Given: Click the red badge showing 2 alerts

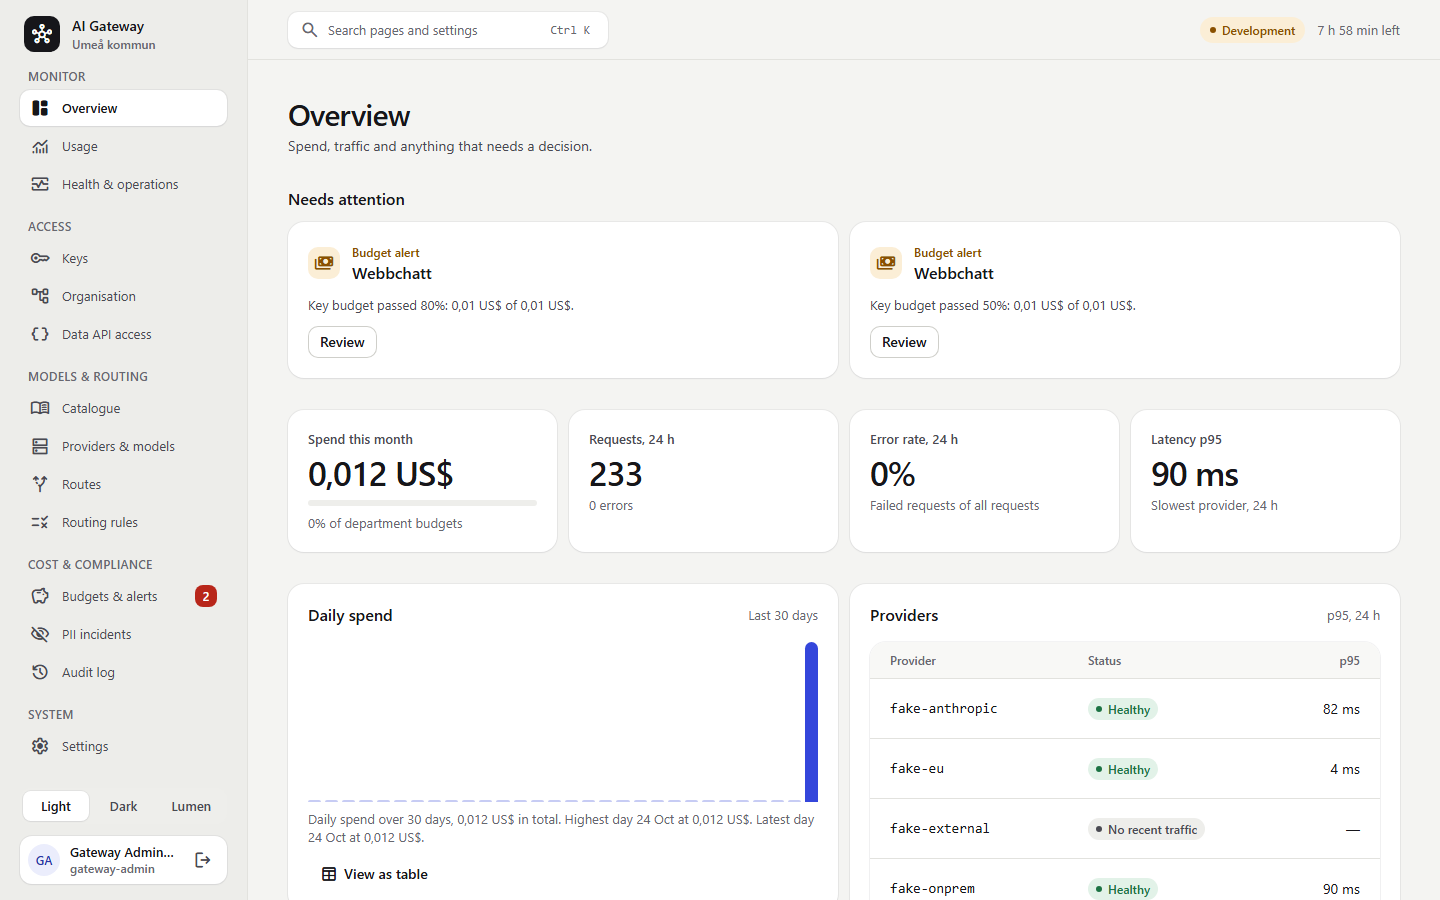Looking at the screenshot, I should (x=206, y=597).
